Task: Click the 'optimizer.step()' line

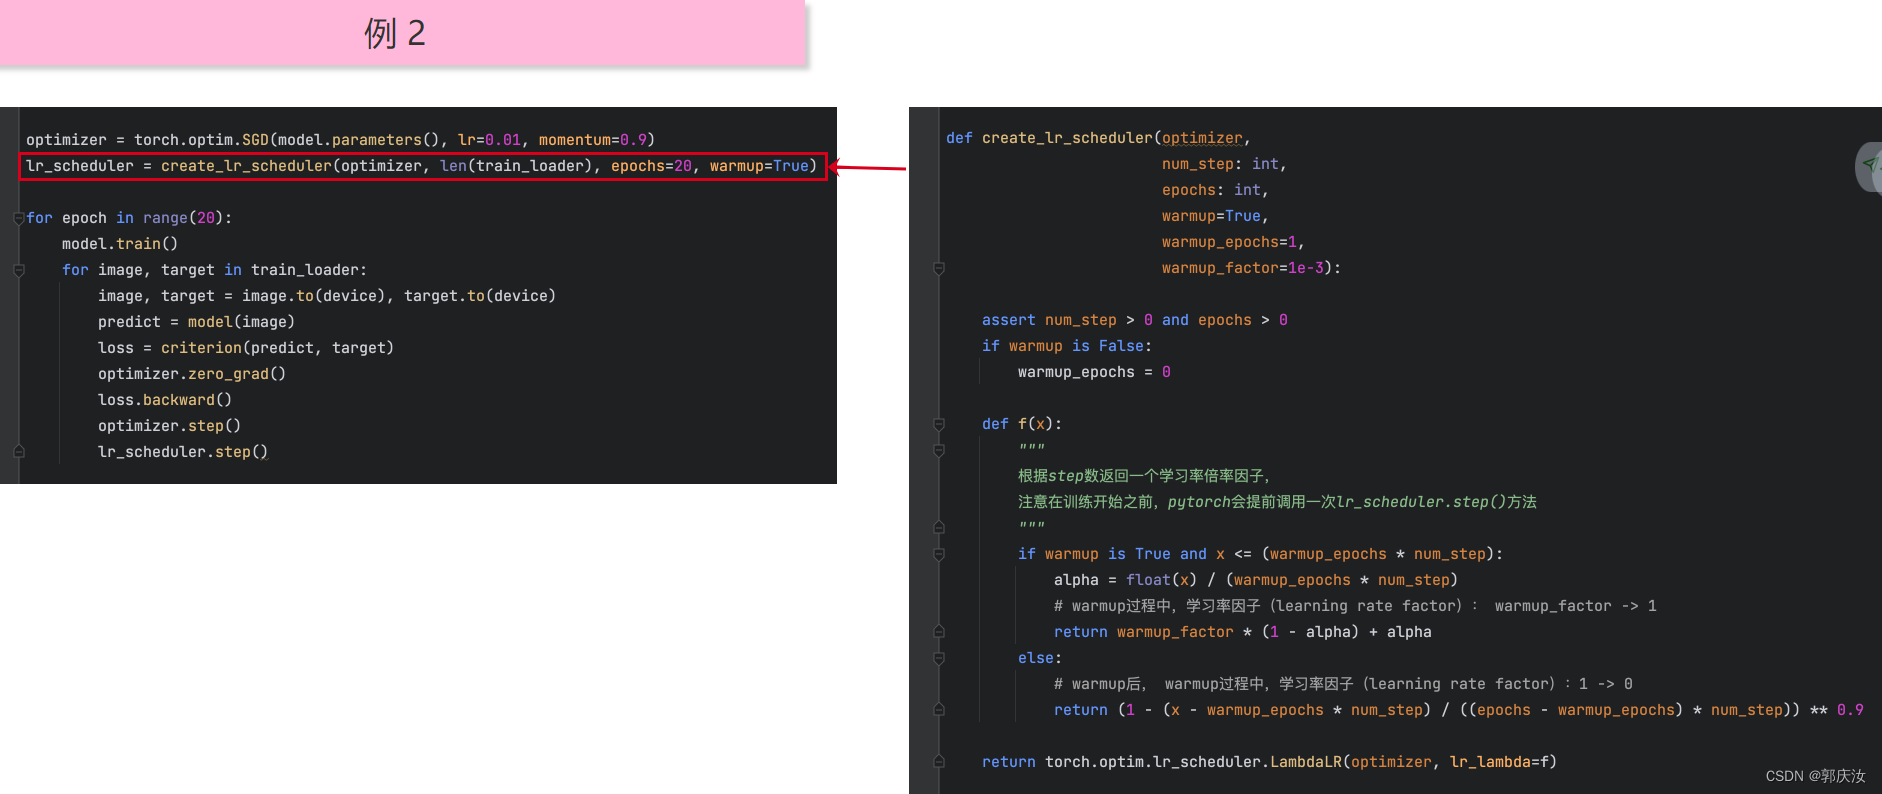Action: coord(169,426)
